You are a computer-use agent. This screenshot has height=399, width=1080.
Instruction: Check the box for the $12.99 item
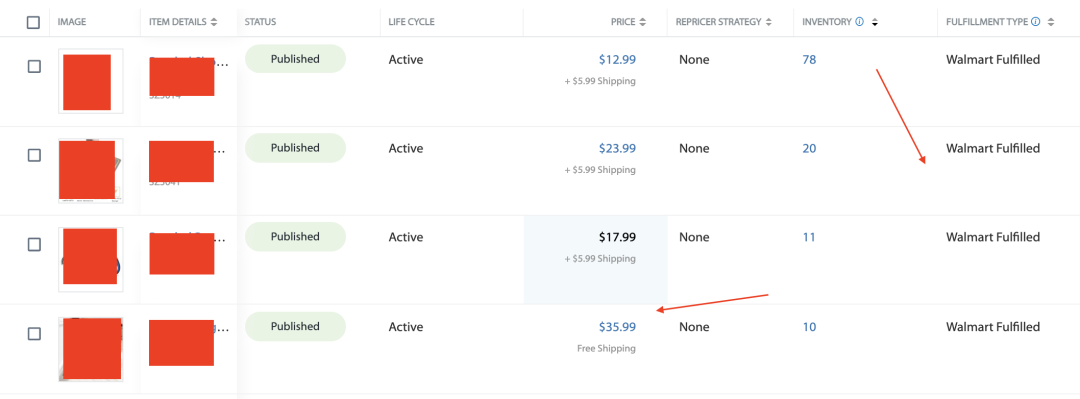pos(34,66)
